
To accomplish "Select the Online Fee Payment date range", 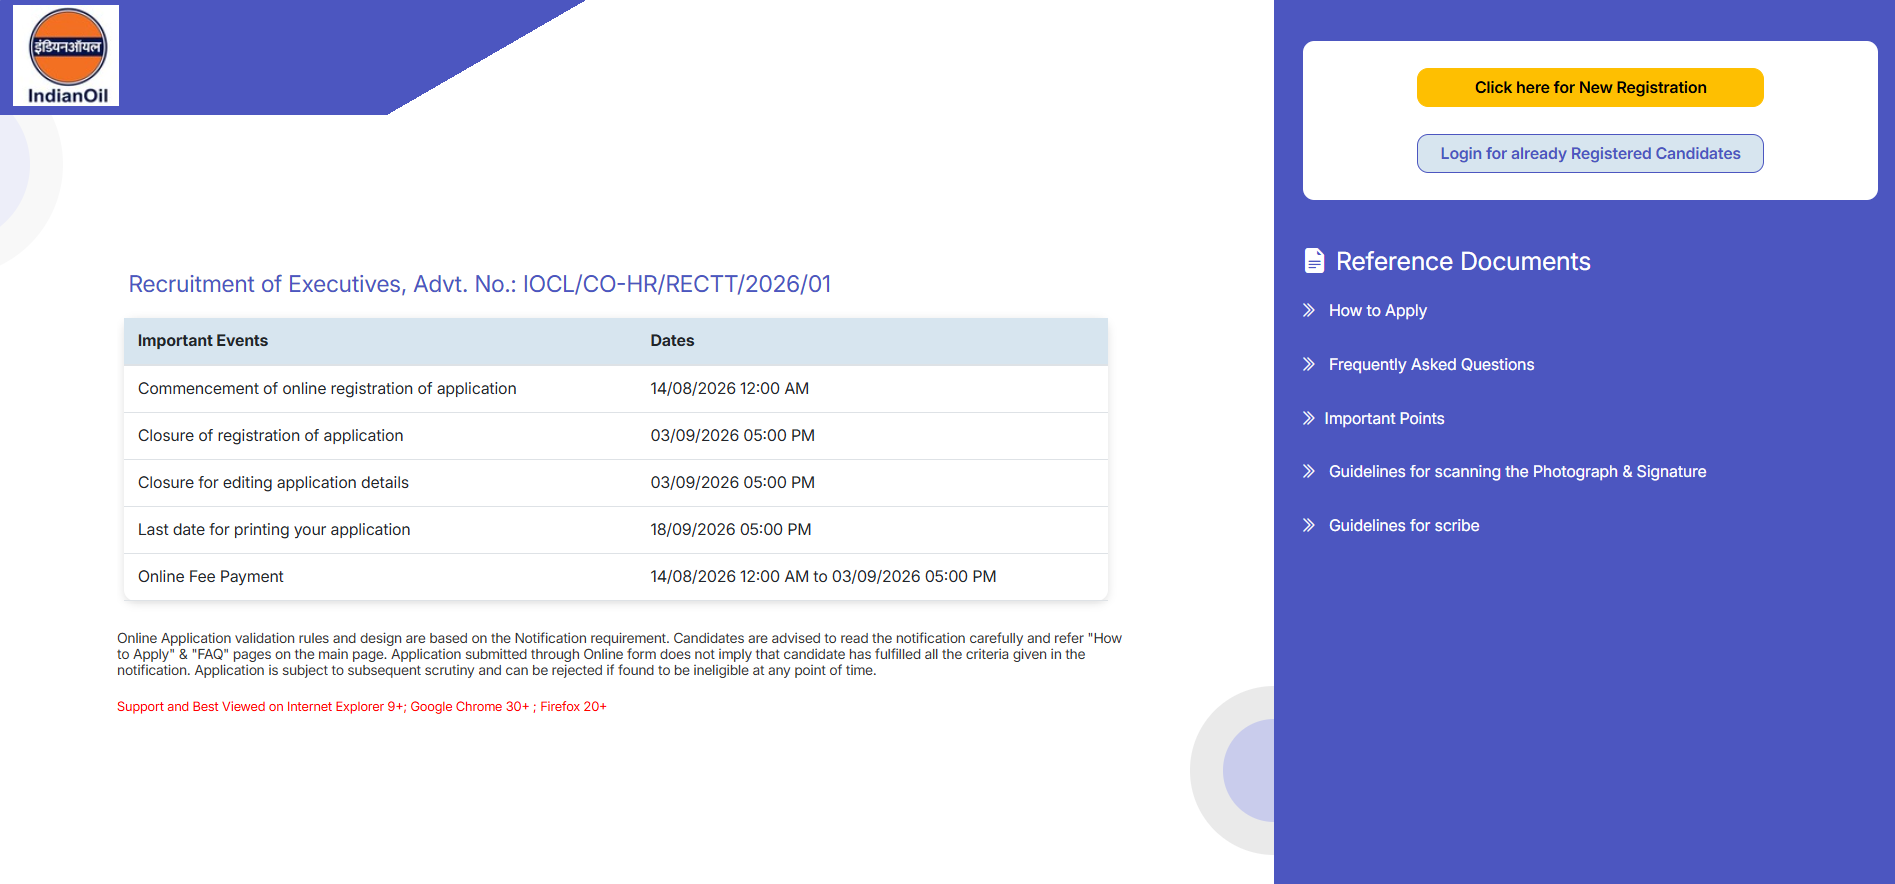I will (824, 577).
